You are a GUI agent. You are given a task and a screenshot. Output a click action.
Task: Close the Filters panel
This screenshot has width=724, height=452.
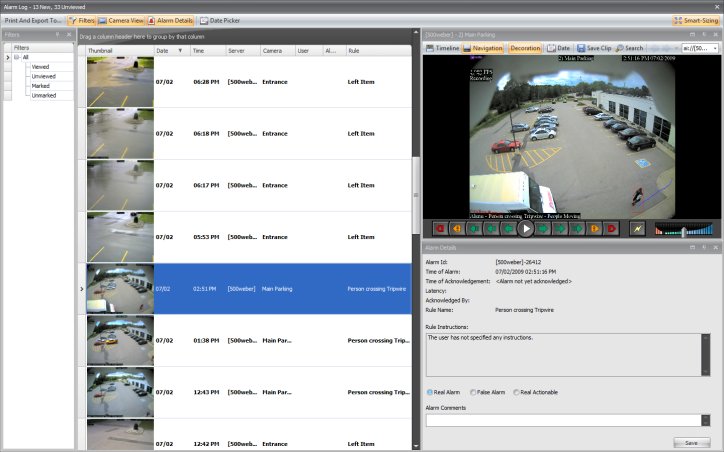click(x=69, y=35)
